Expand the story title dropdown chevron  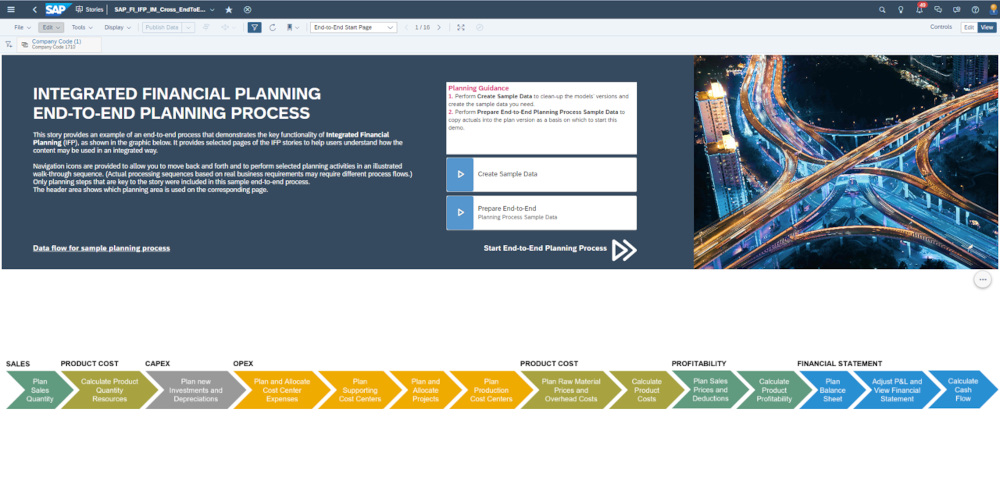coord(212,9)
